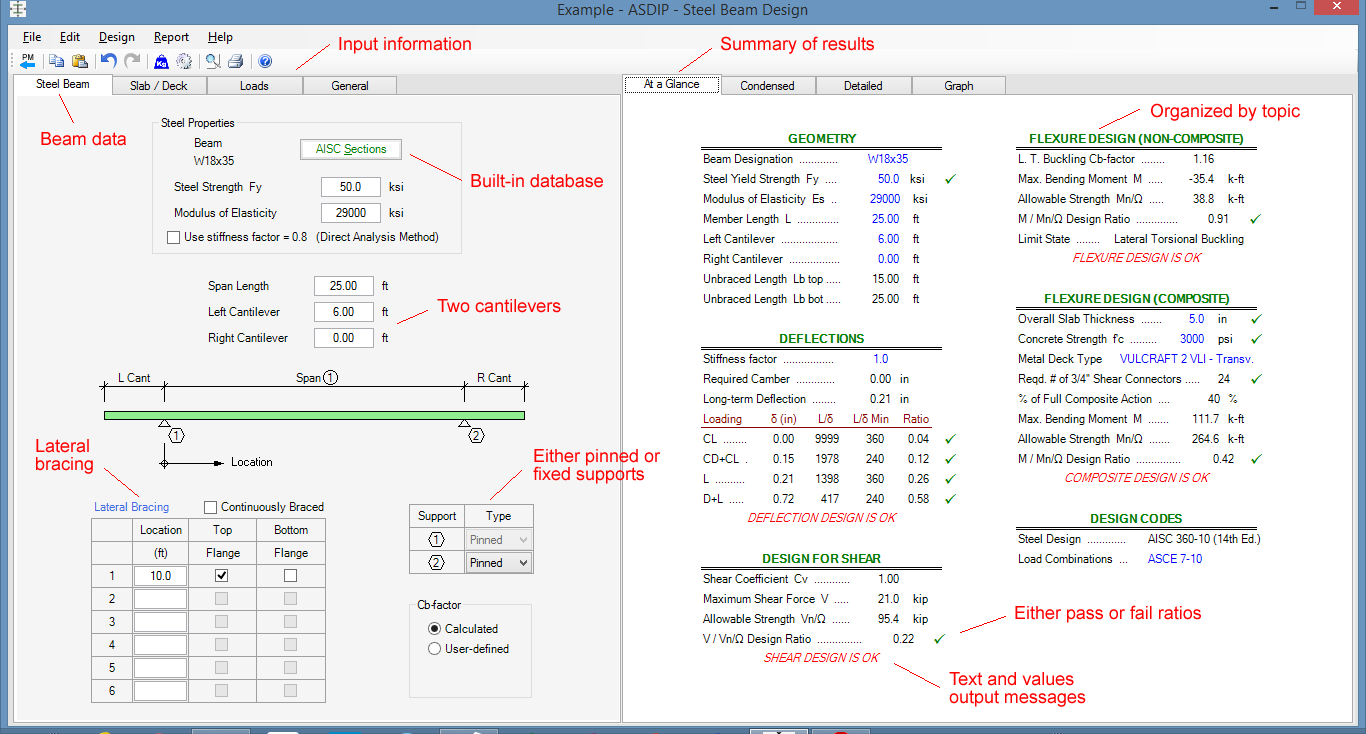Undo the last change via toolbar
Screen dimensions: 1366x734
click(109, 61)
